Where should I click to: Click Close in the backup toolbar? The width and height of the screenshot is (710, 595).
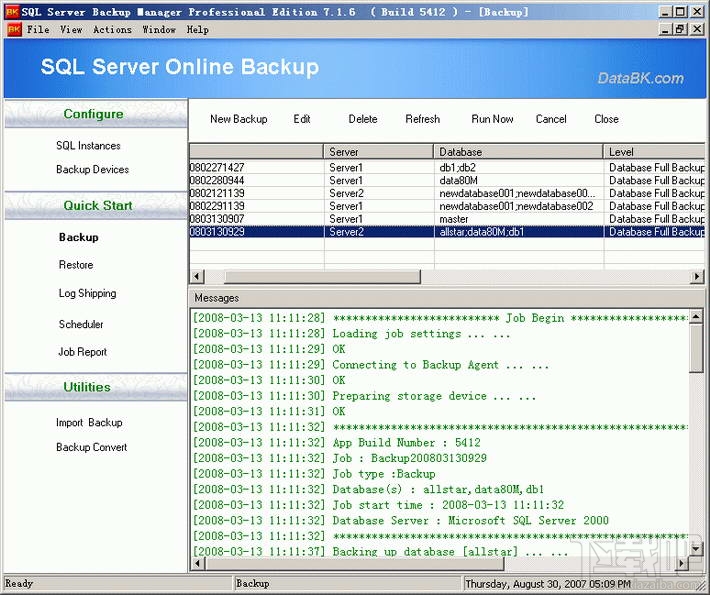point(606,119)
